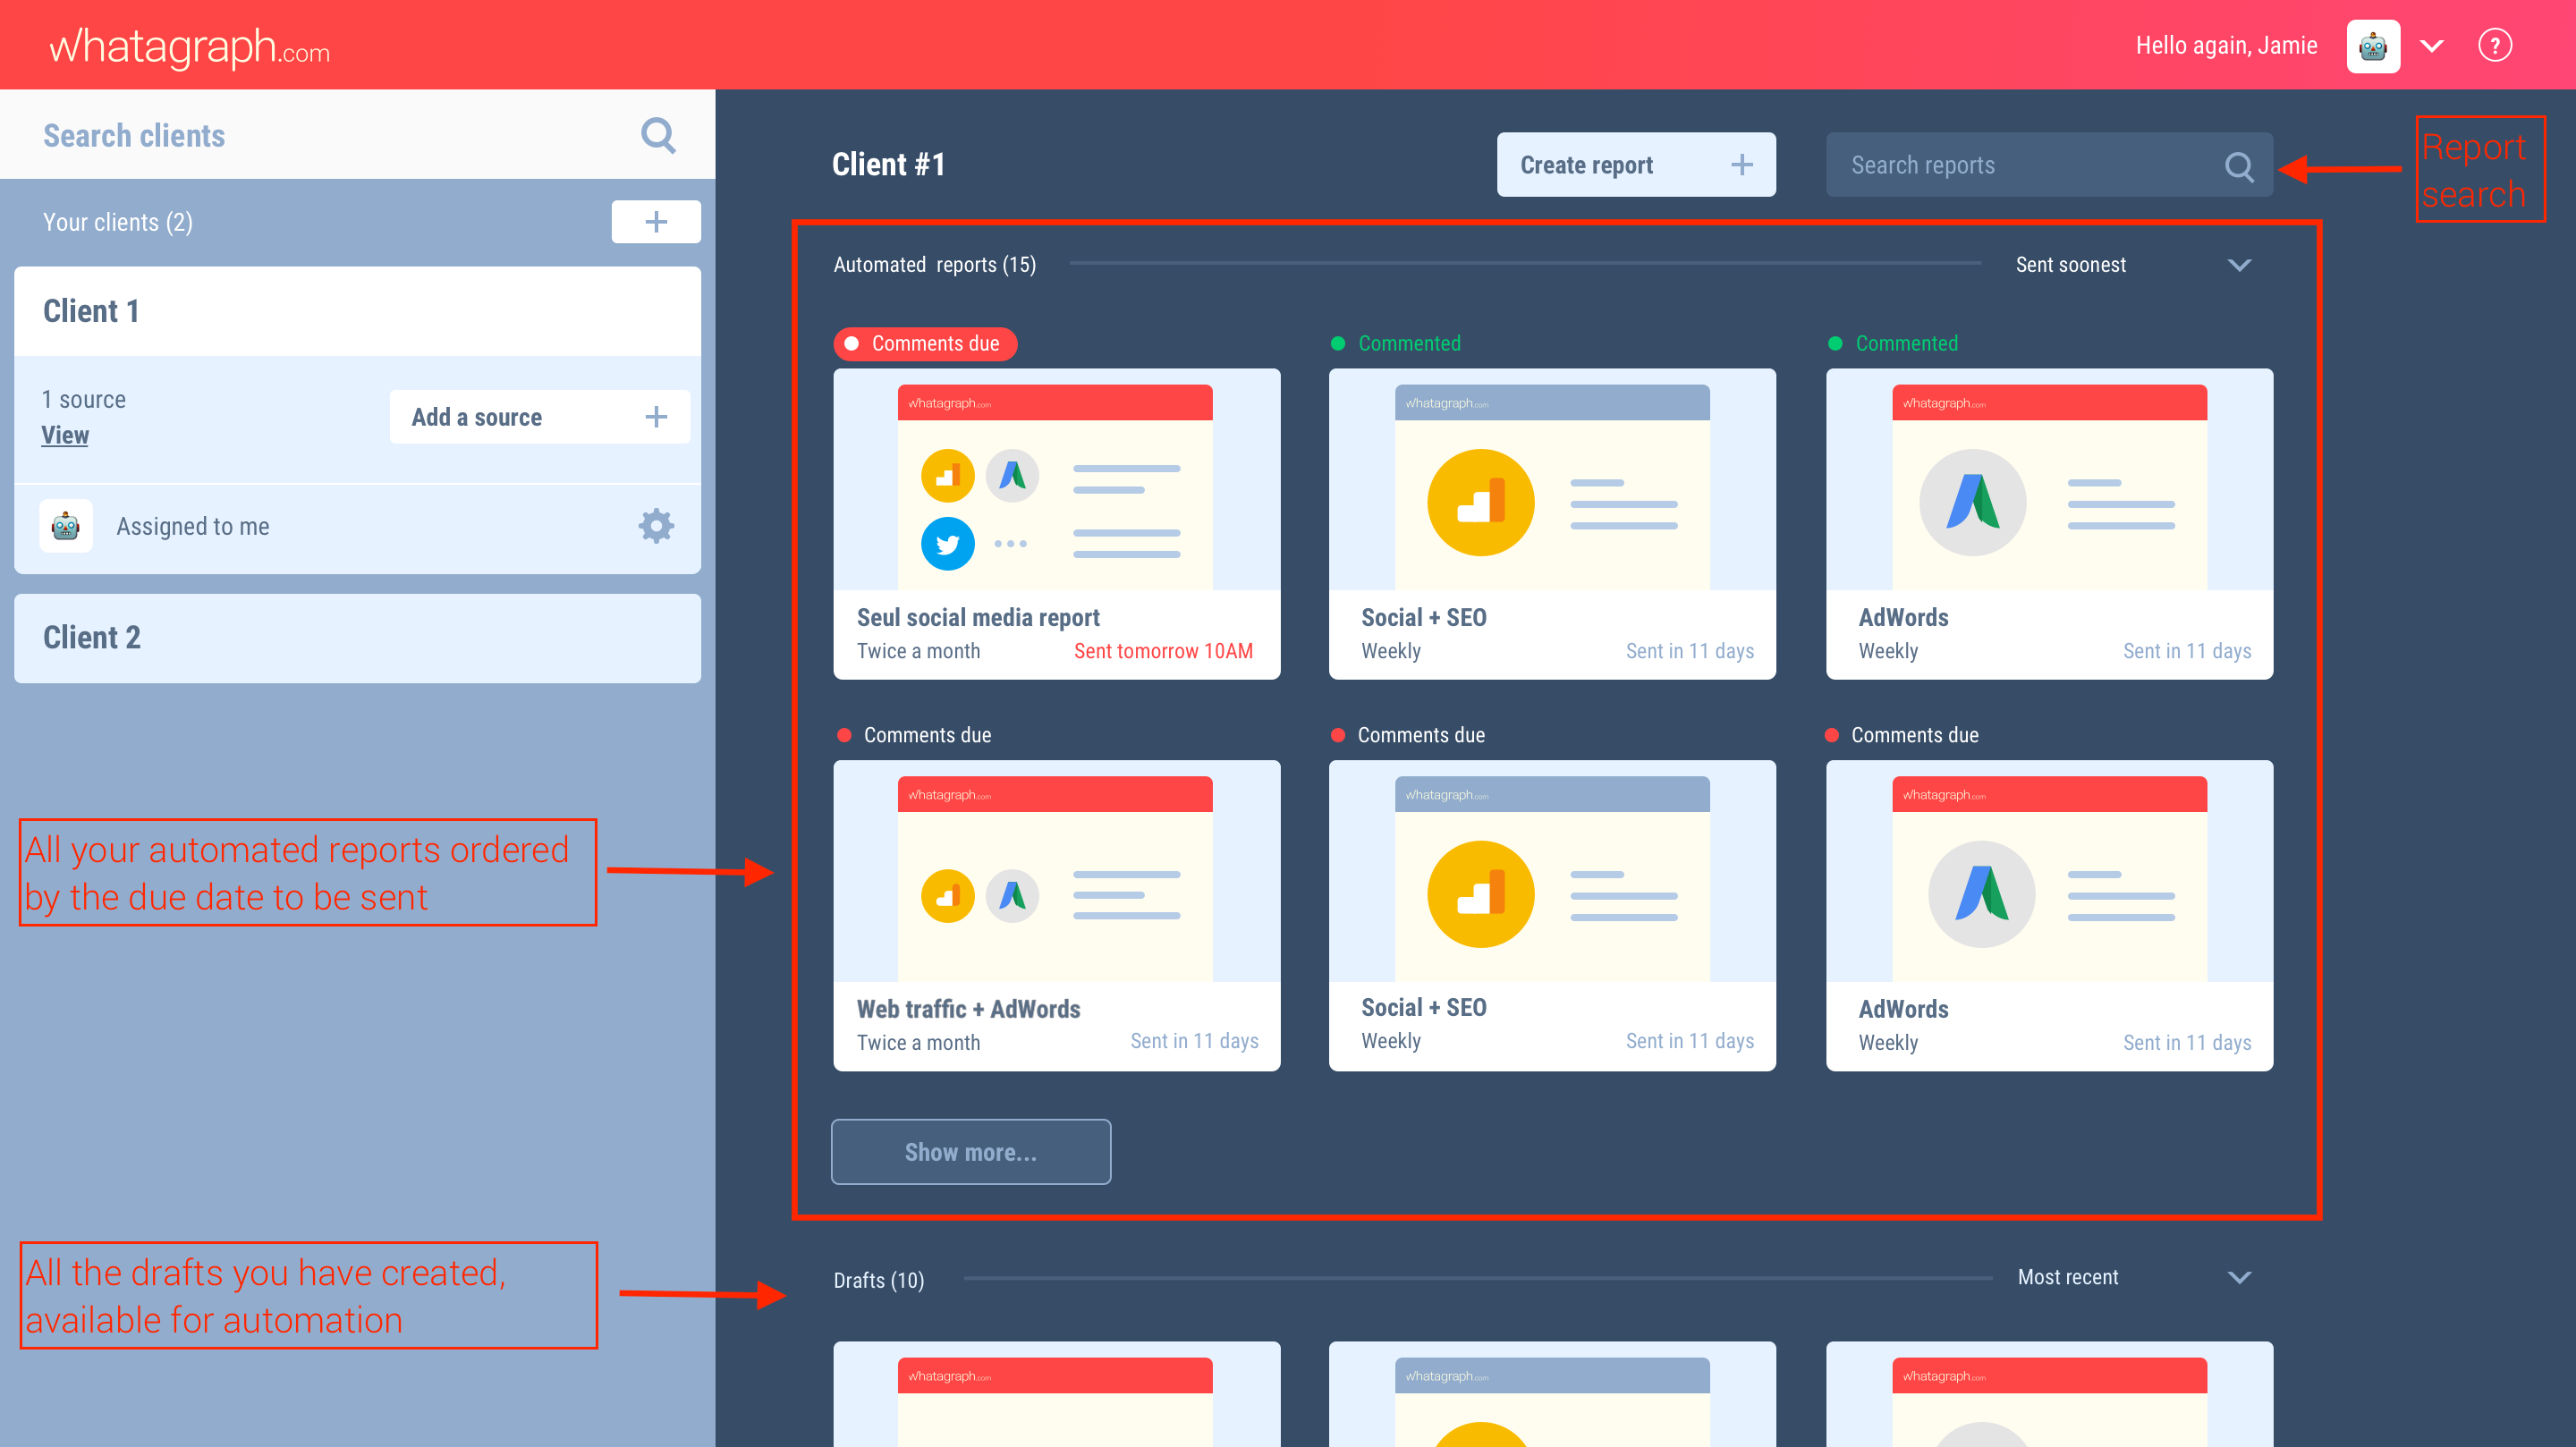The height and width of the screenshot is (1447, 2576).
Task: Open the Assigned to me gear settings
Action: pyautogui.click(x=656, y=526)
